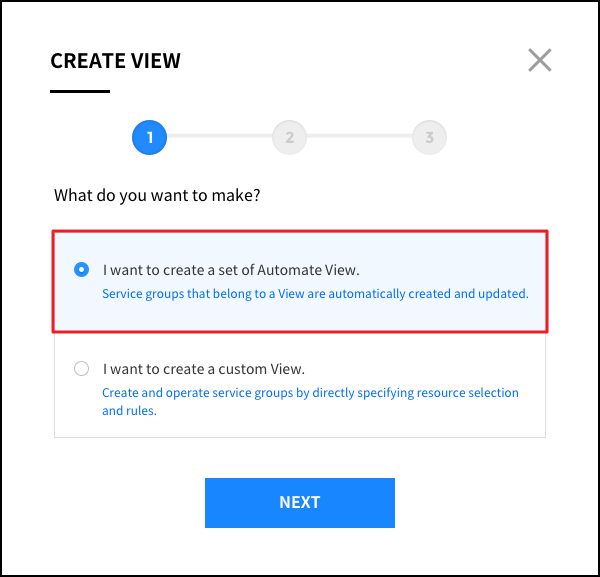Jump to the step 2 circle
Viewport: 600px width, 577px height.
(289, 138)
